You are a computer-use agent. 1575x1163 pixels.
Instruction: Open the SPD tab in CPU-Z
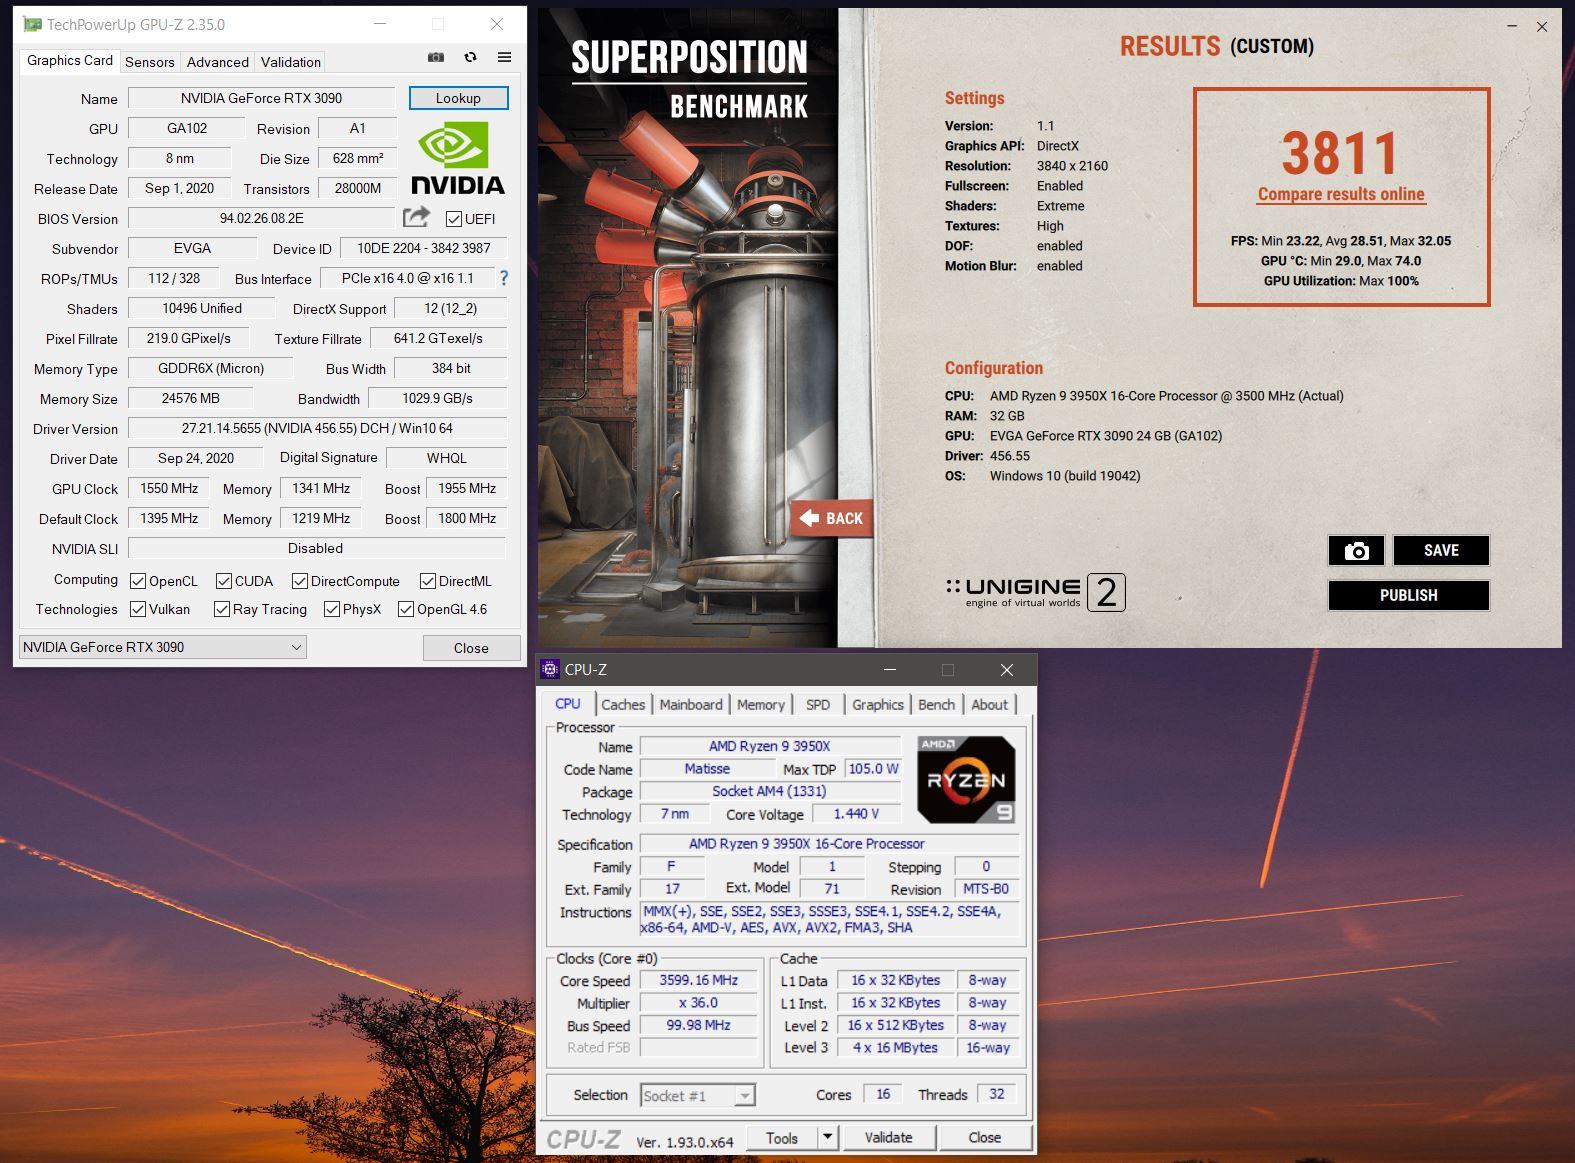pyautogui.click(x=818, y=705)
